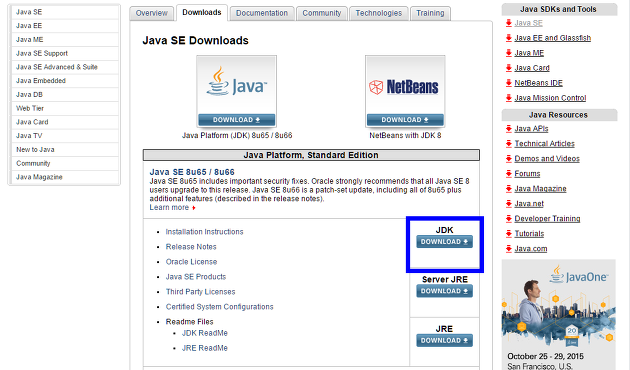Open the Demos and Videos link

click(x=547, y=159)
